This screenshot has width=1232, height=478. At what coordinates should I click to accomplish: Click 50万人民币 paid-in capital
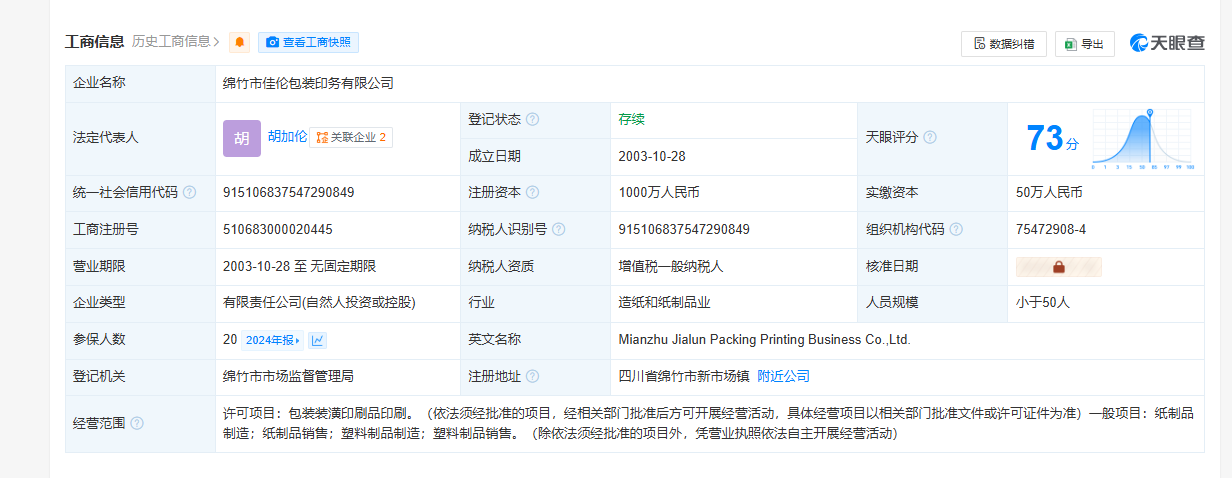(1049, 192)
